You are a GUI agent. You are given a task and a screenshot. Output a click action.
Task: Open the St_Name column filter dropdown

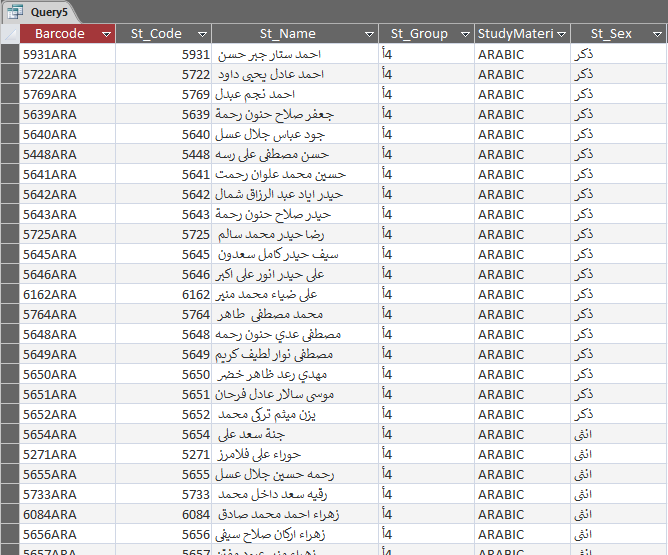coord(369,34)
